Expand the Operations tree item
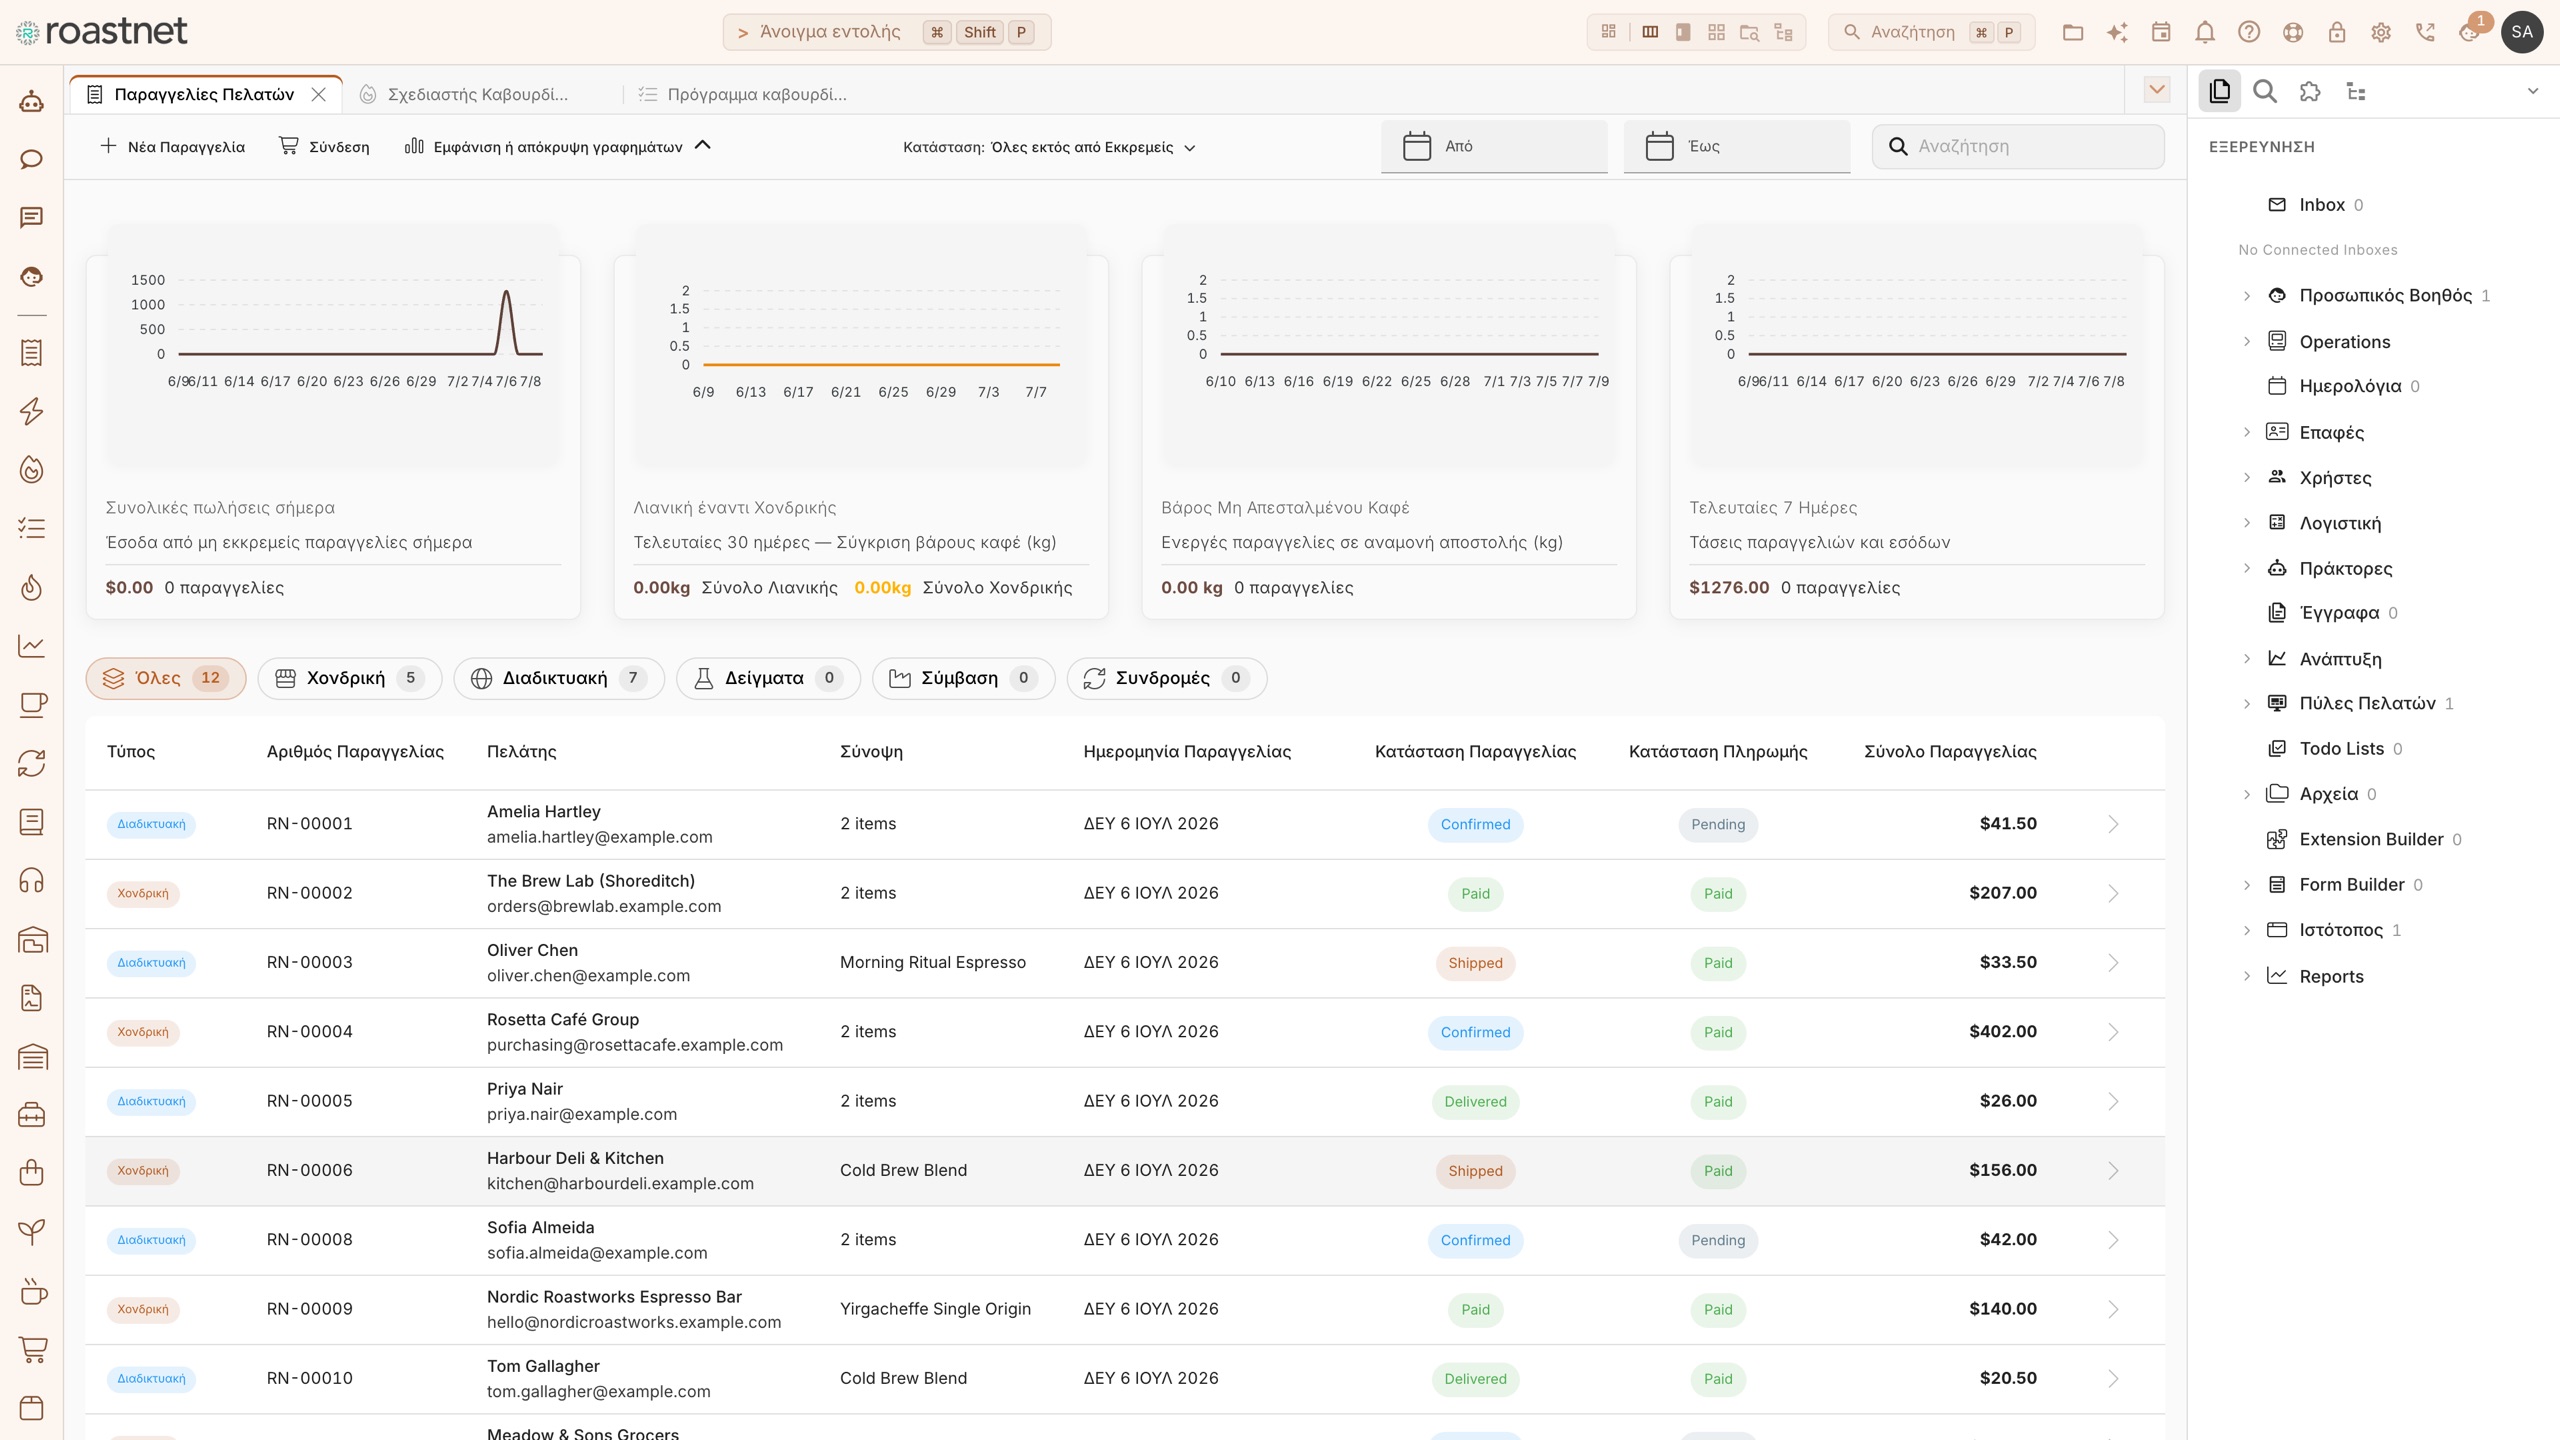The image size is (2560, 1440). [2247, 341]
